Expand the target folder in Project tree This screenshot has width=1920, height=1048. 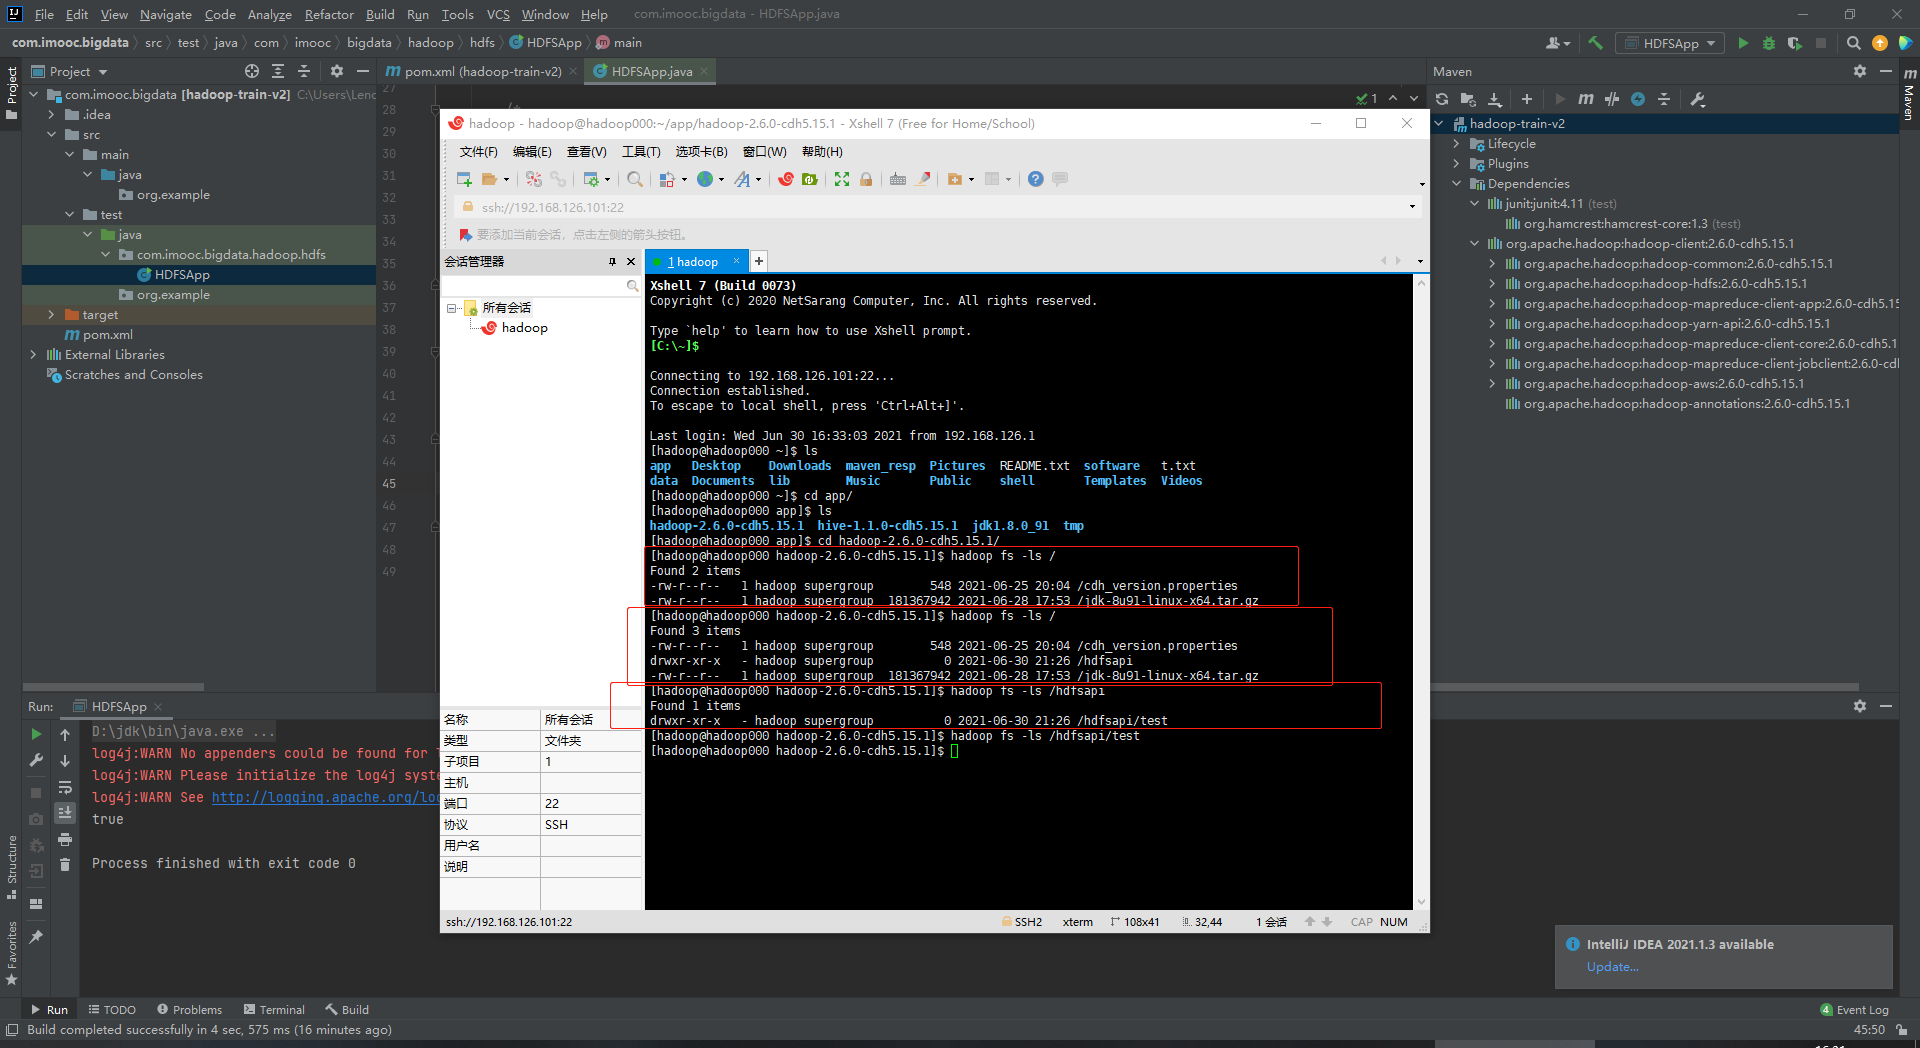pyautogui.click(x=52, y=315)
